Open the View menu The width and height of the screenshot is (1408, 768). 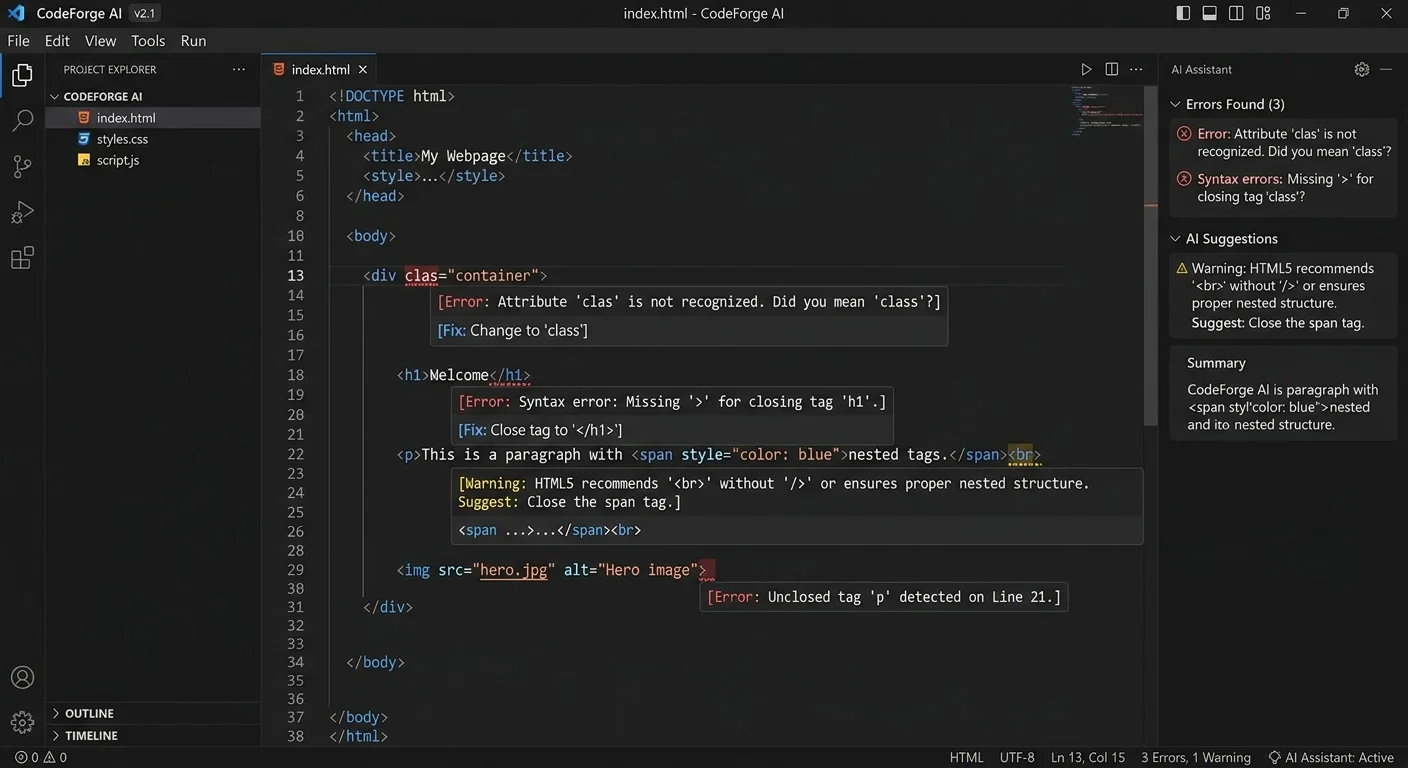point(100,41)
